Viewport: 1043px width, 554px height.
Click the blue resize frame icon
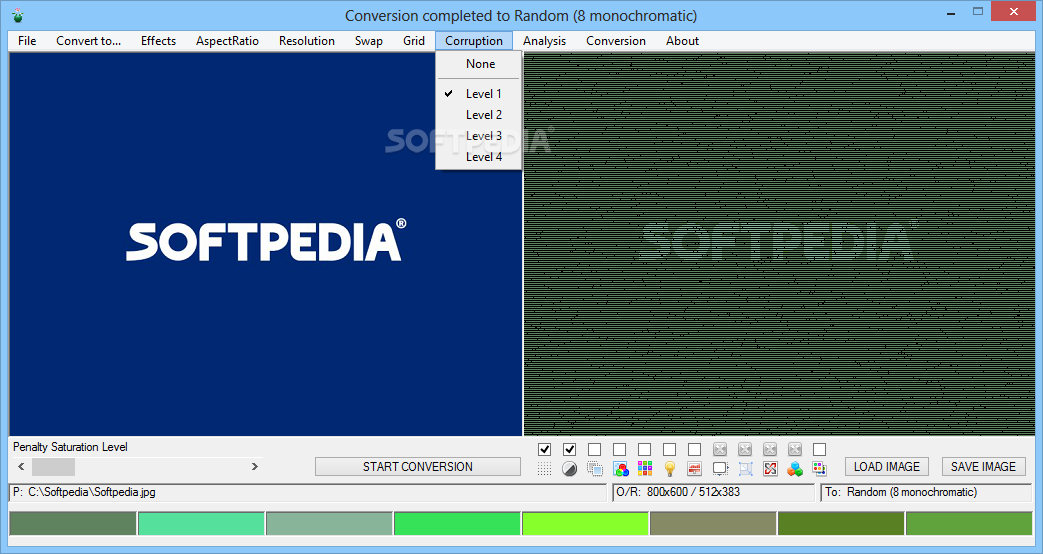click(x=745, y=468)
